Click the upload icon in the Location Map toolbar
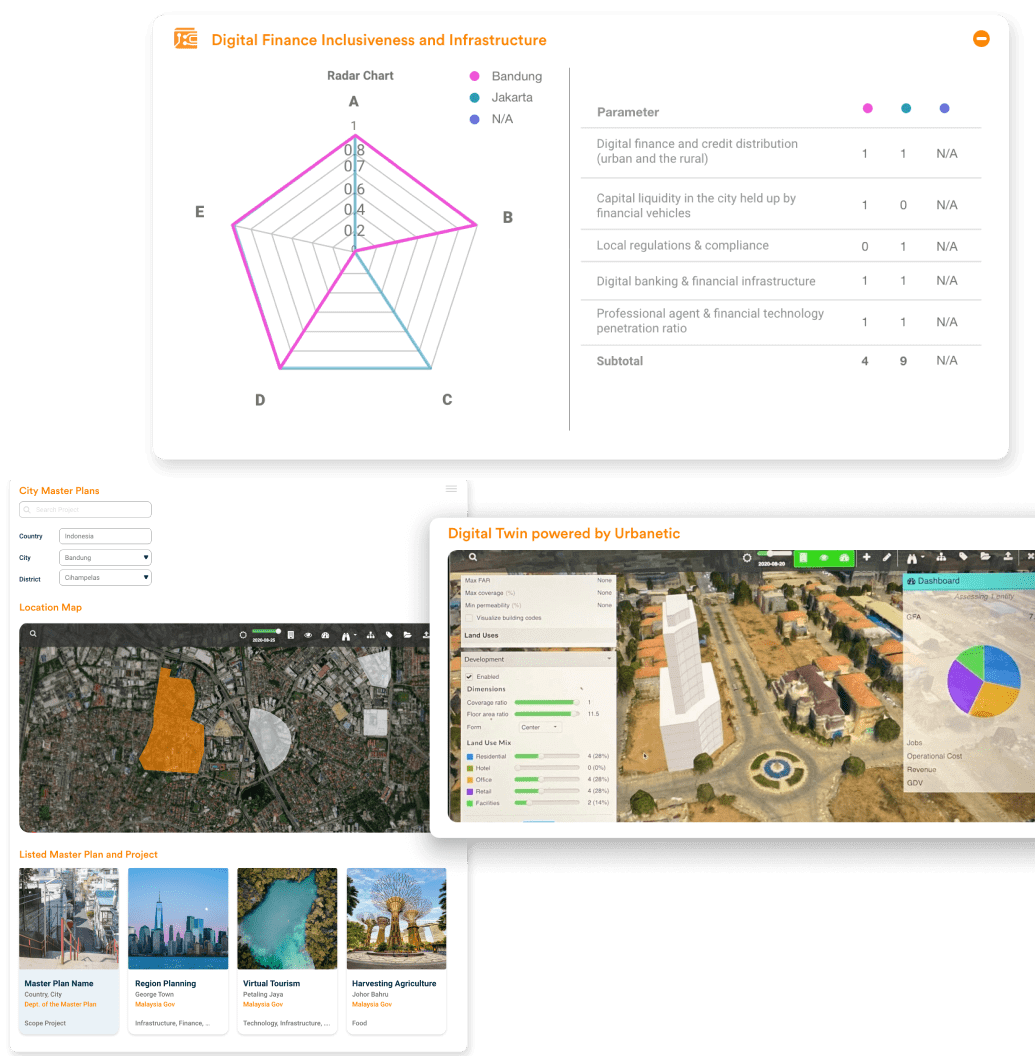 (427, 635)
